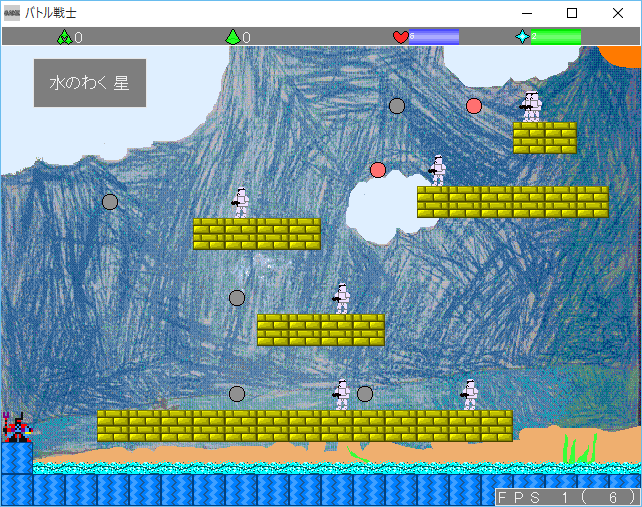Click the バトル戦士 window title text
The height and width of the screenshot is (507, 642).
click(x=50, y=13)
